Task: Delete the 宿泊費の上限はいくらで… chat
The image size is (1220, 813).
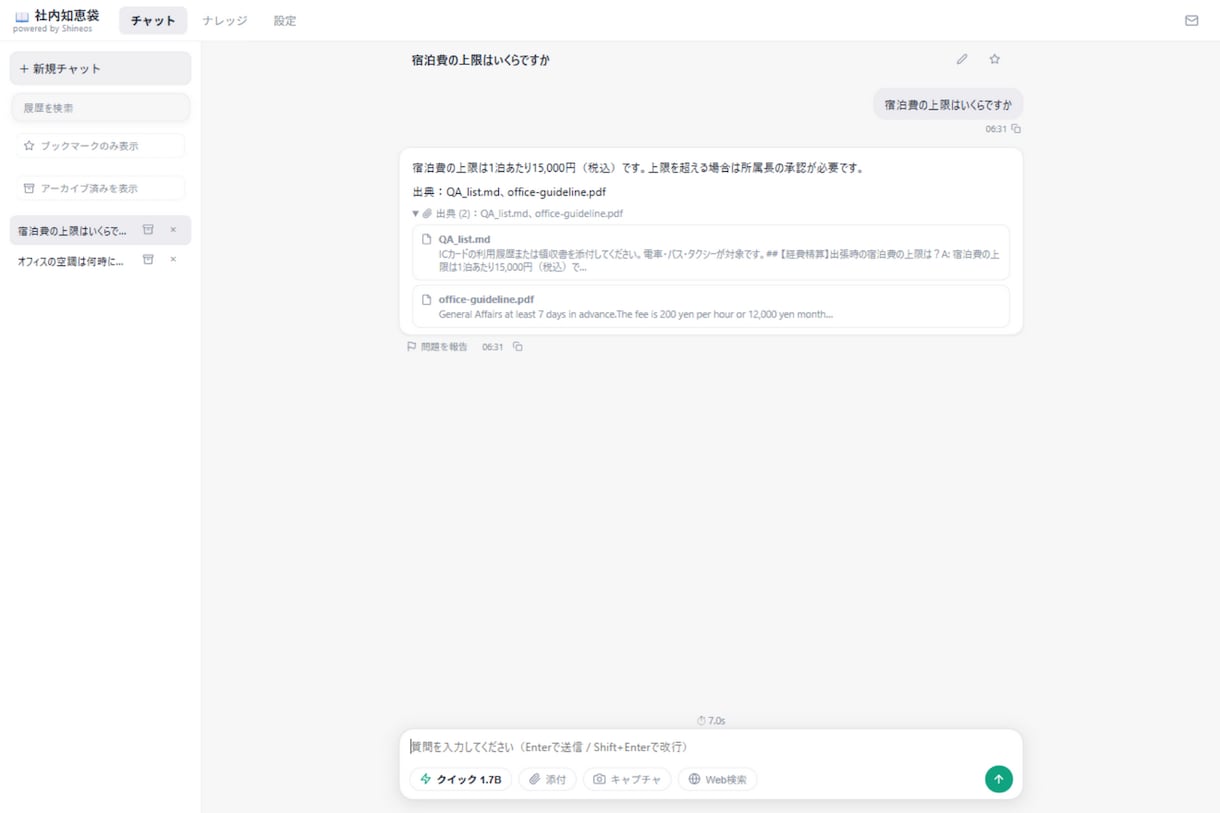Action: [x=173, y=230]
